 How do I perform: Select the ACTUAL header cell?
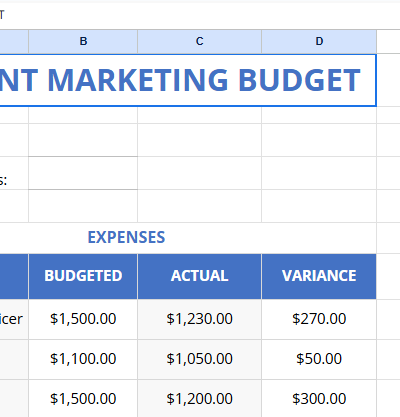tap(199, 276)
